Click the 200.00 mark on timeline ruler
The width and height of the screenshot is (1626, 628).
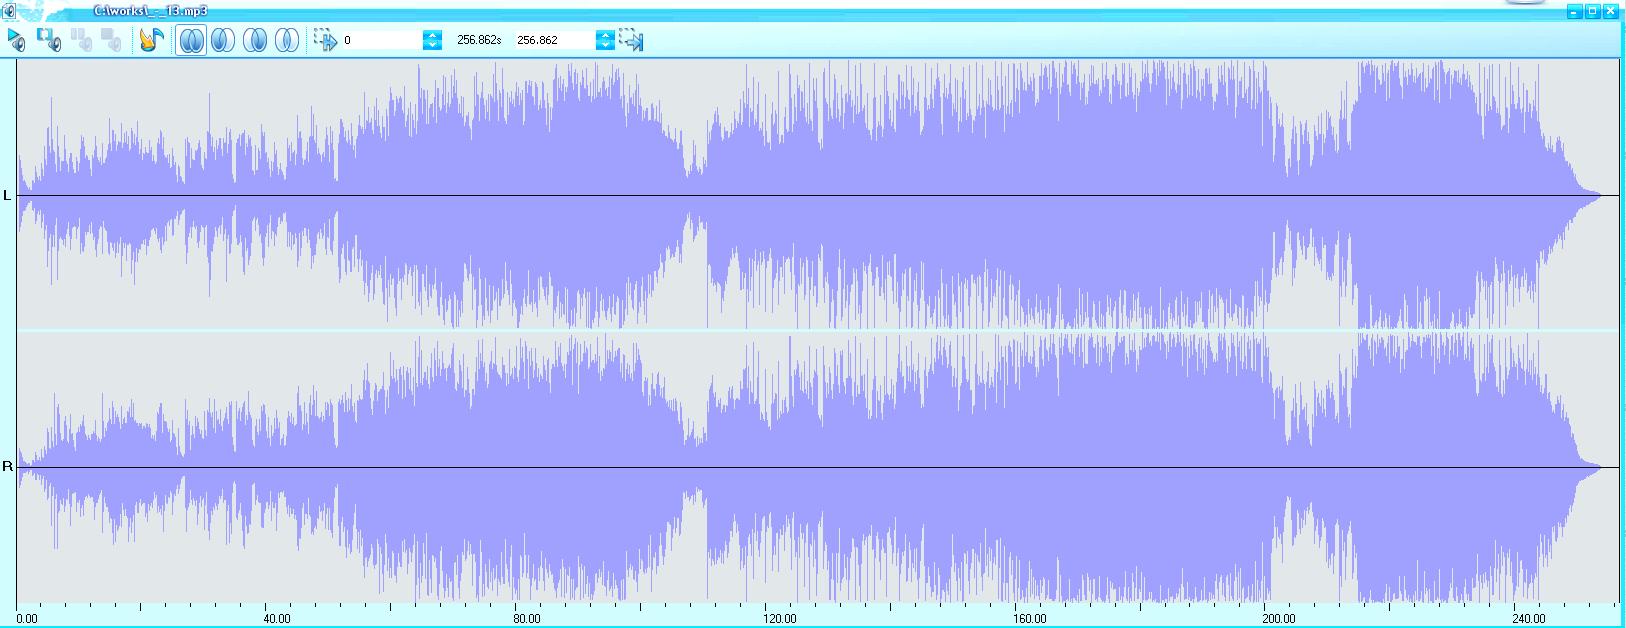(1280, 619)
